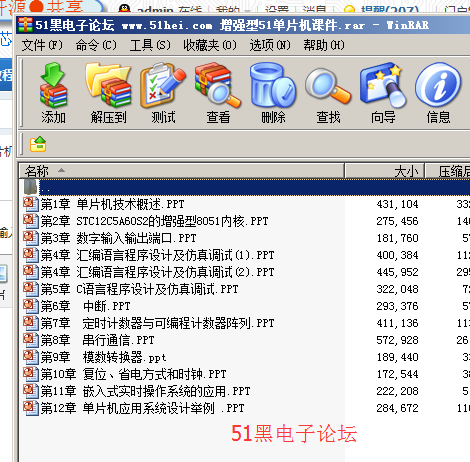
Task: Select file name 第4章 汇编语言程序设计及仿真调试(2).PPT
Action: click(x=157, y=272)
